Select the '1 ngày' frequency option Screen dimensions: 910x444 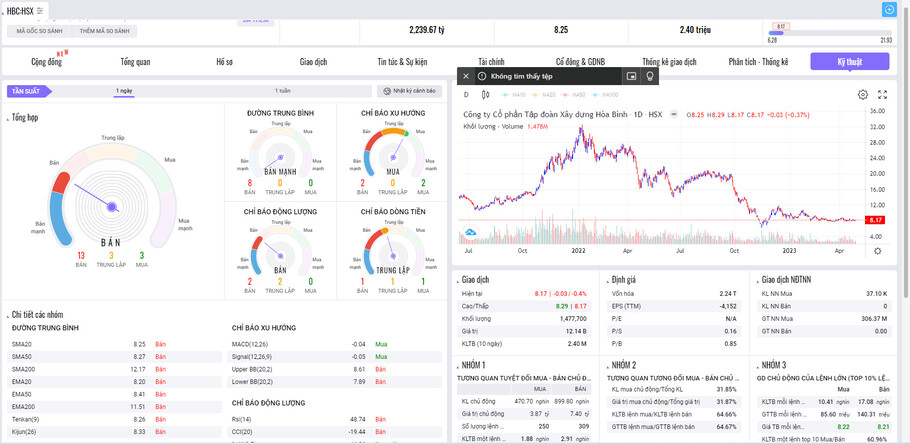click(x=124, y=91)
